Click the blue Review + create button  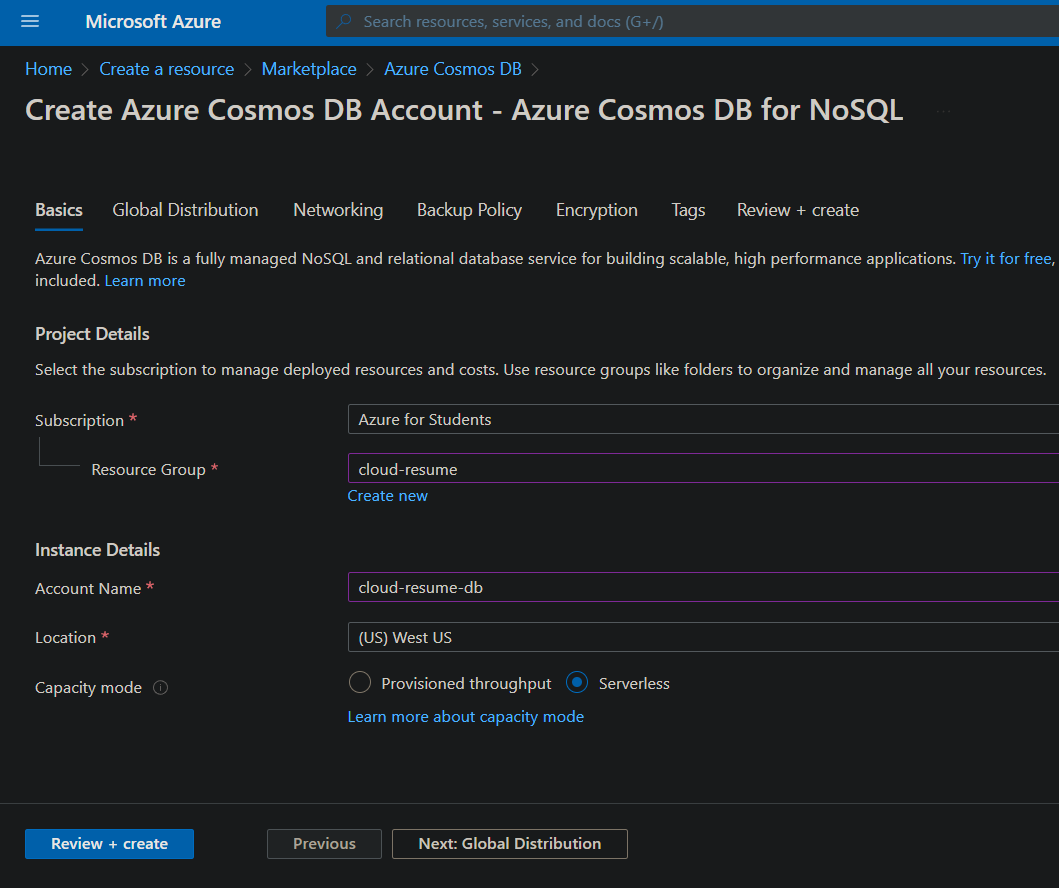[109, 843]
